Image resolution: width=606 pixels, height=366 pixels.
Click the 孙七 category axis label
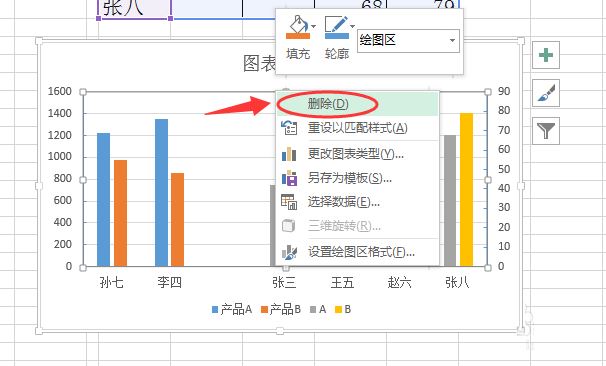tap(111, 283)
